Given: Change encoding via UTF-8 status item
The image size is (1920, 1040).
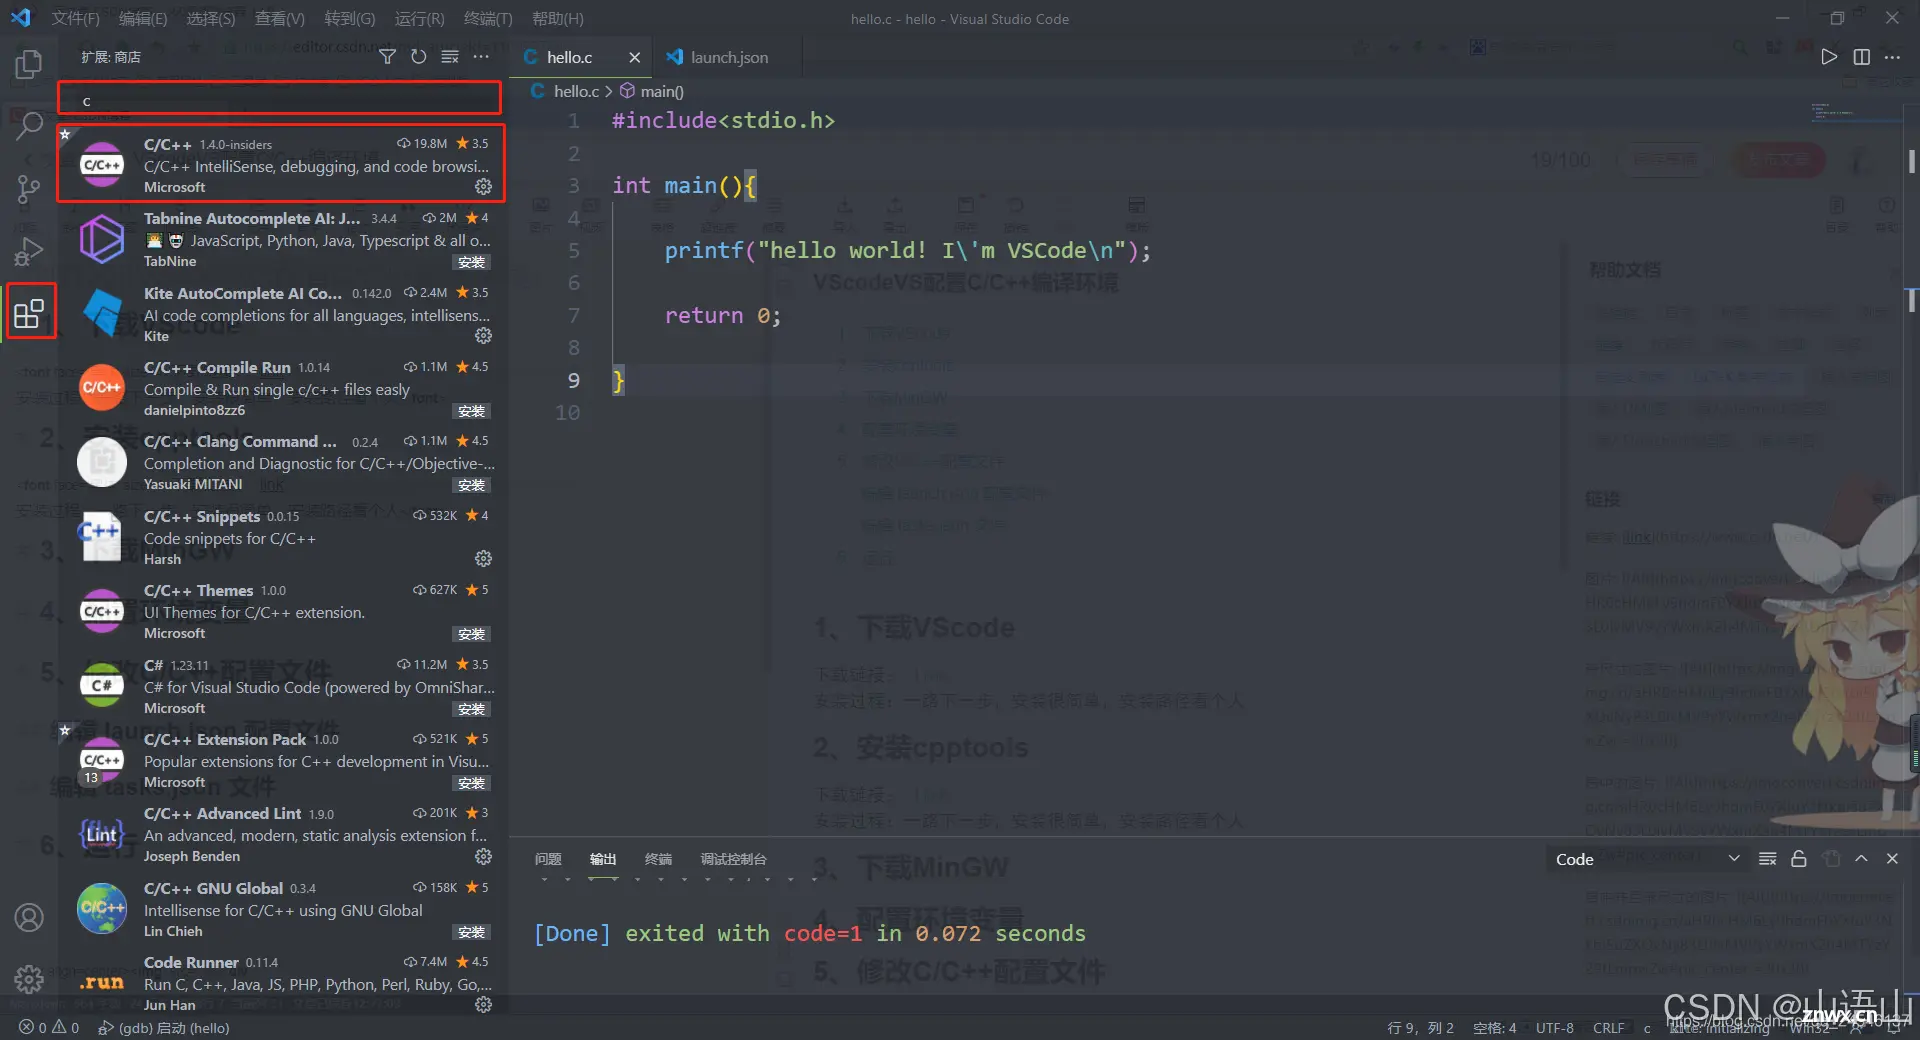Looking at the screenshot, I should click(x=1555, y=1028).
